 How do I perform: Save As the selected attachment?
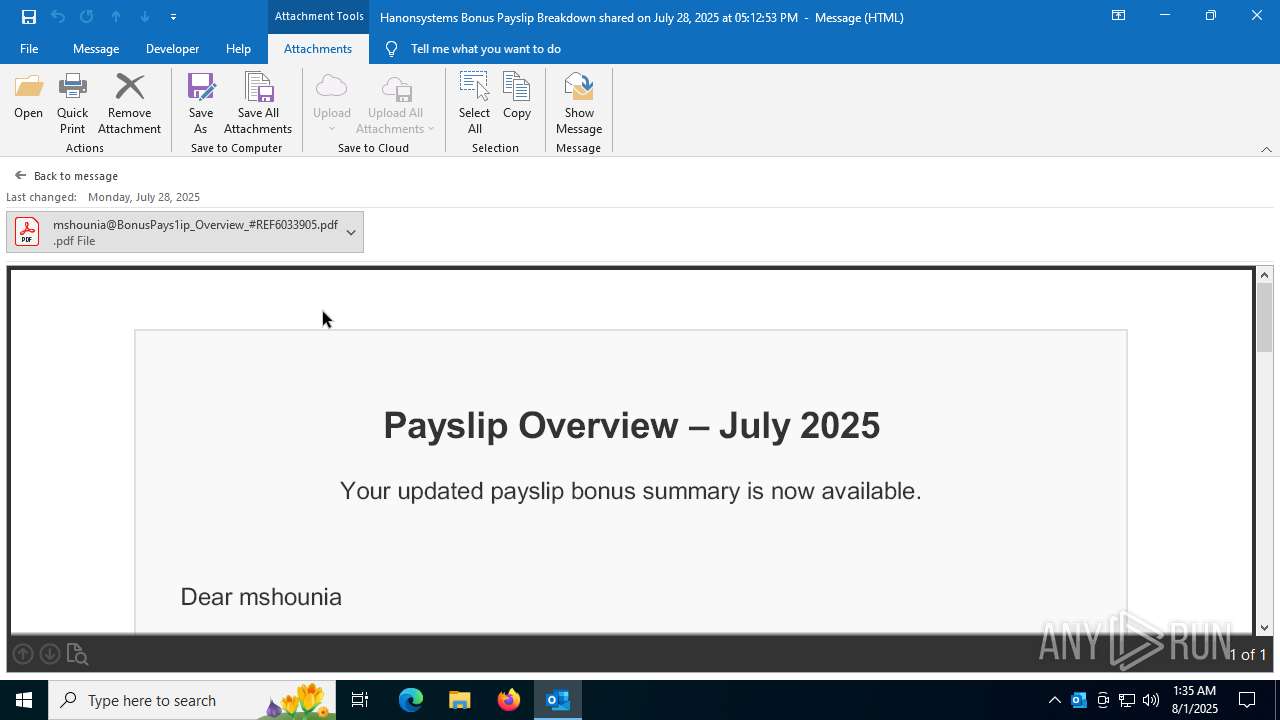[x=200, y=104]
